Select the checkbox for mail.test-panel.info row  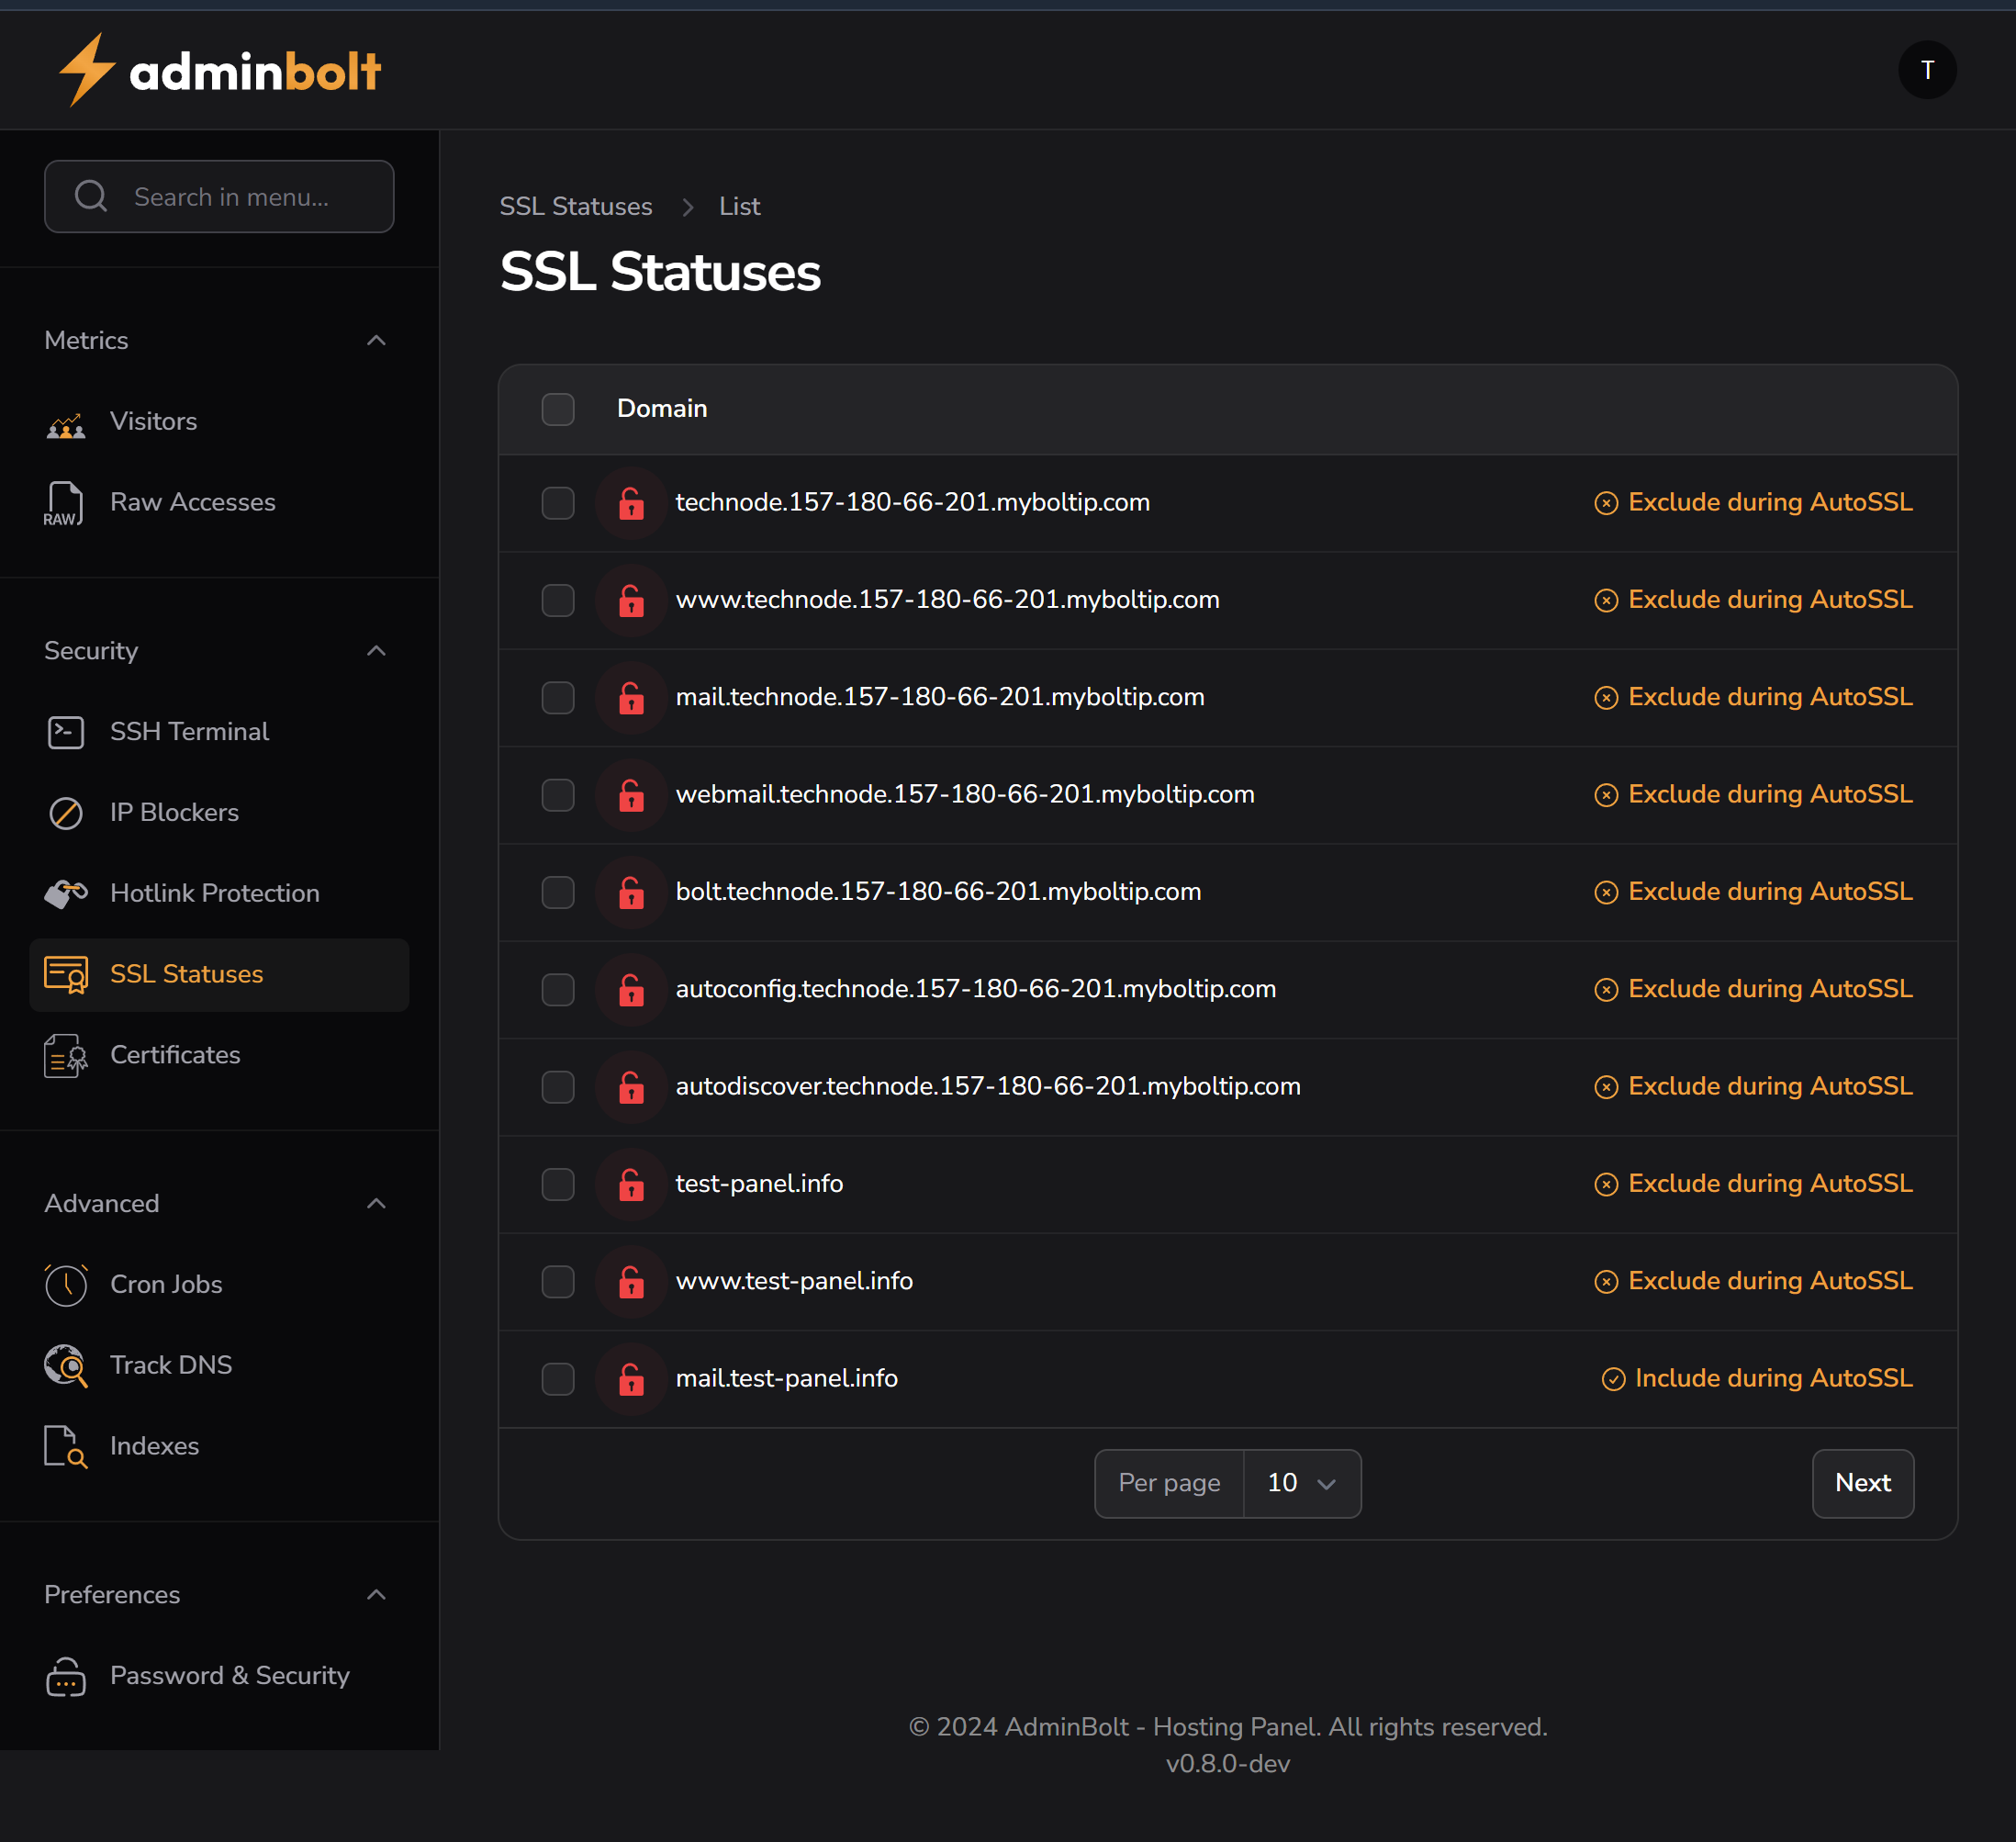click(557, 1379)
